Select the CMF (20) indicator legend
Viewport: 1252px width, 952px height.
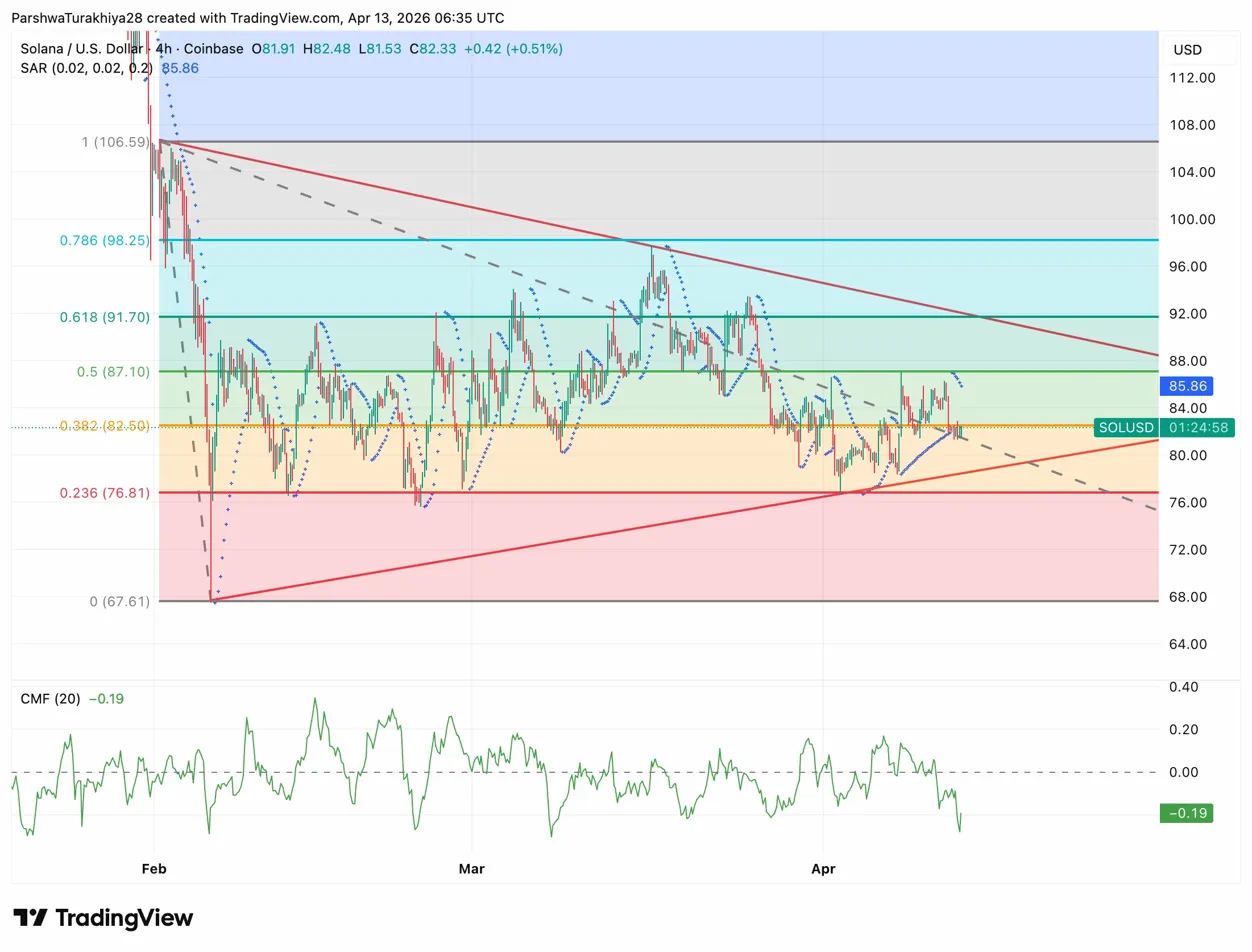[x=53, y=699]
